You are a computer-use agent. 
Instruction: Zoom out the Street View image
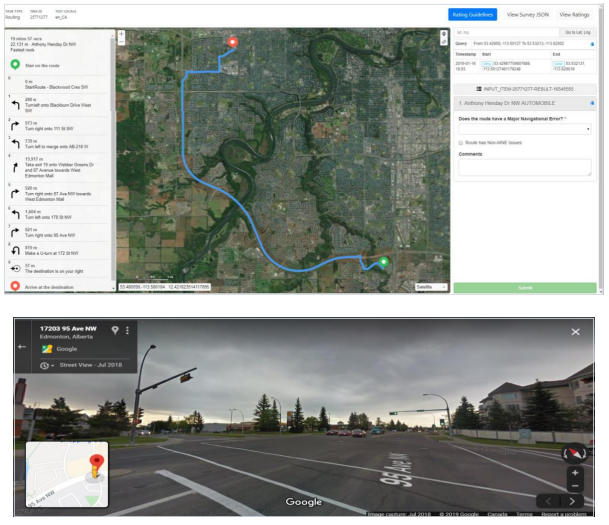575,486
